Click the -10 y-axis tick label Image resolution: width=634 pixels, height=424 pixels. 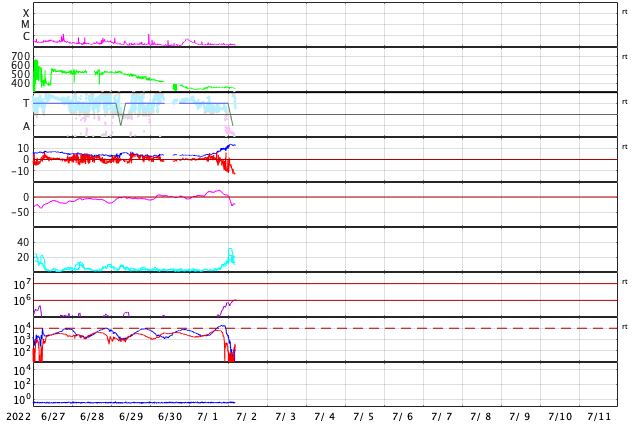[20, 171]
